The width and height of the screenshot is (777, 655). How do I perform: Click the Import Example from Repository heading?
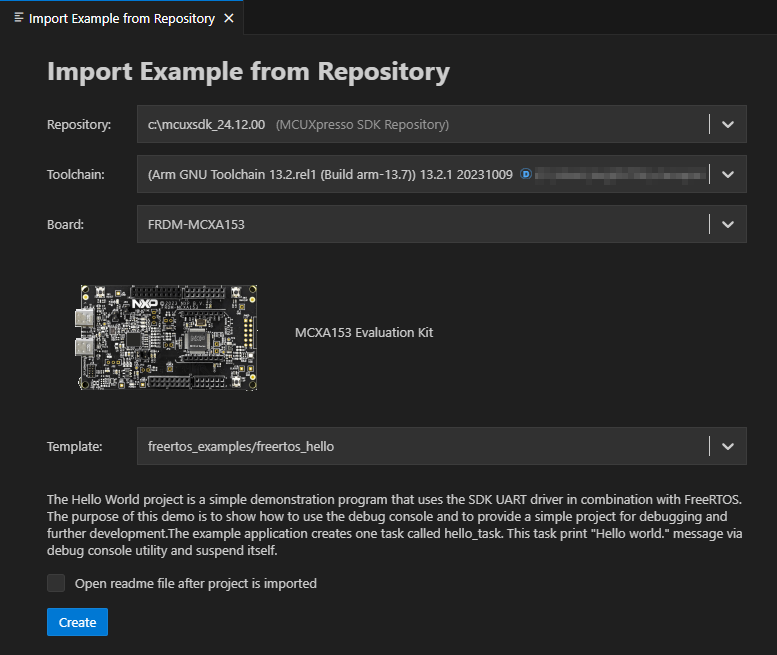click(248, 72)
